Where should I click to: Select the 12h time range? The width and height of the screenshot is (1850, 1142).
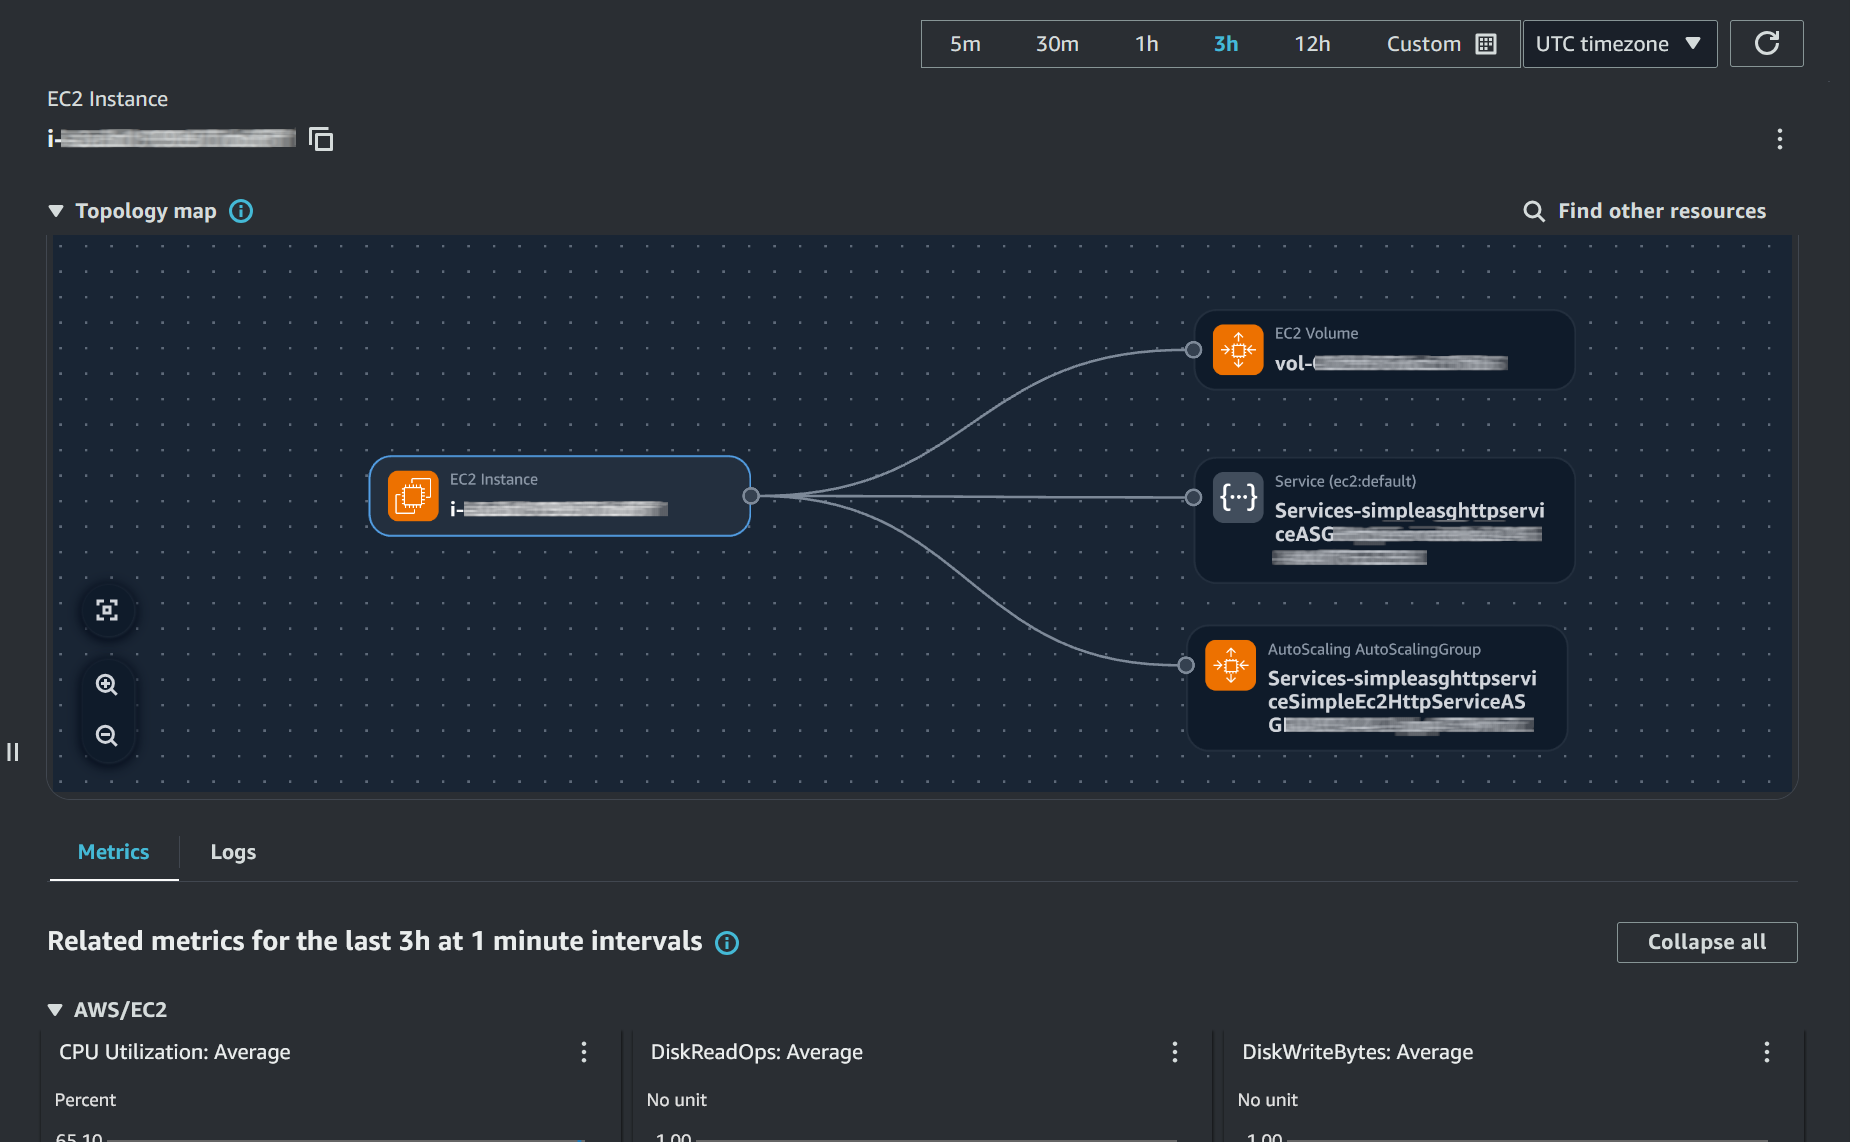pos(1312,43)
